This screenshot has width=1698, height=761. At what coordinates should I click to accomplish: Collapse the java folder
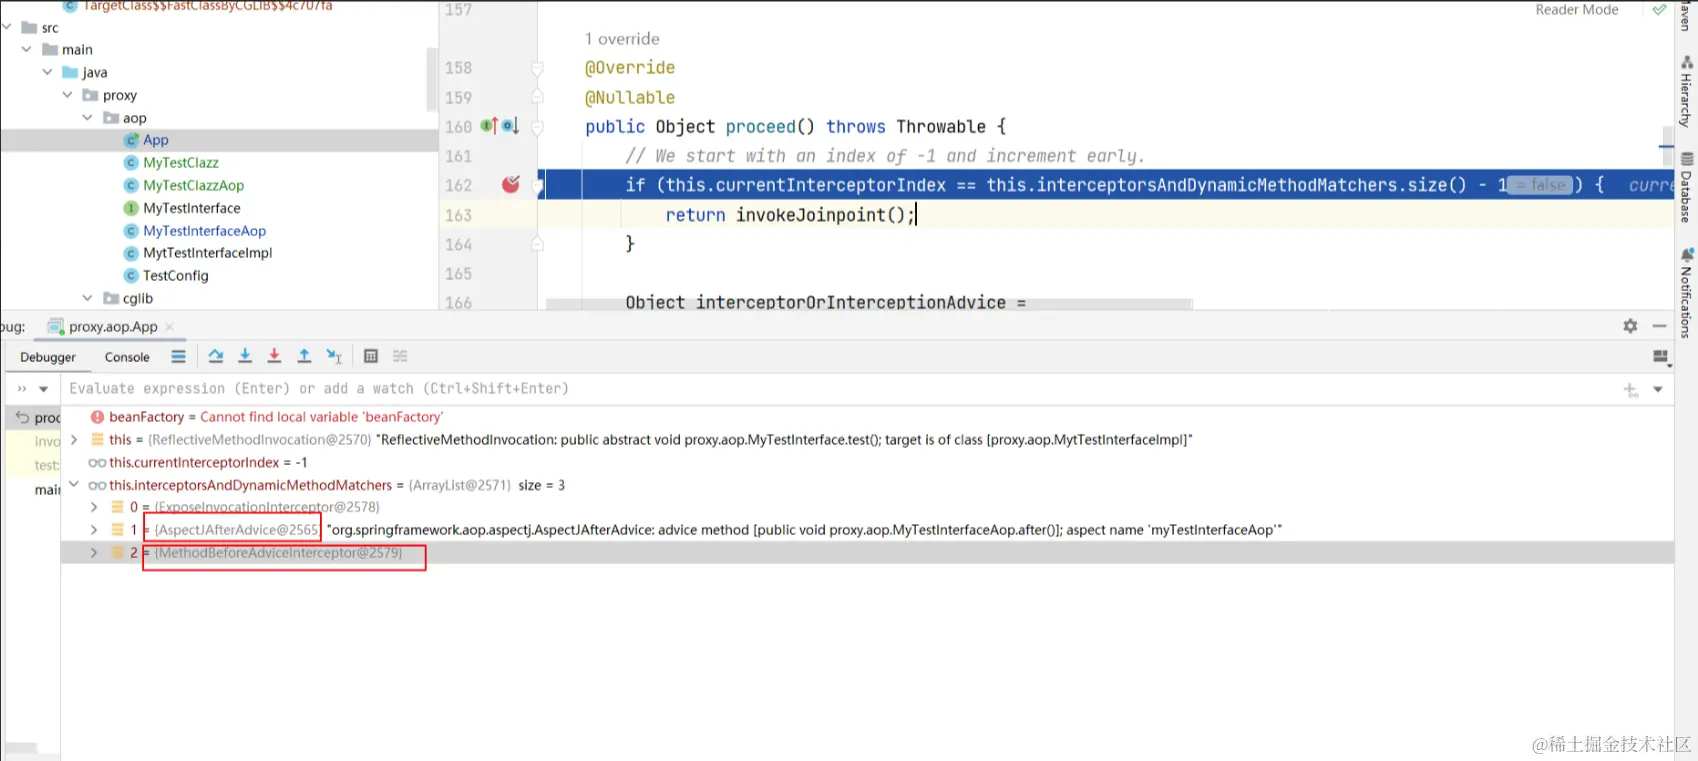(47, 72)
